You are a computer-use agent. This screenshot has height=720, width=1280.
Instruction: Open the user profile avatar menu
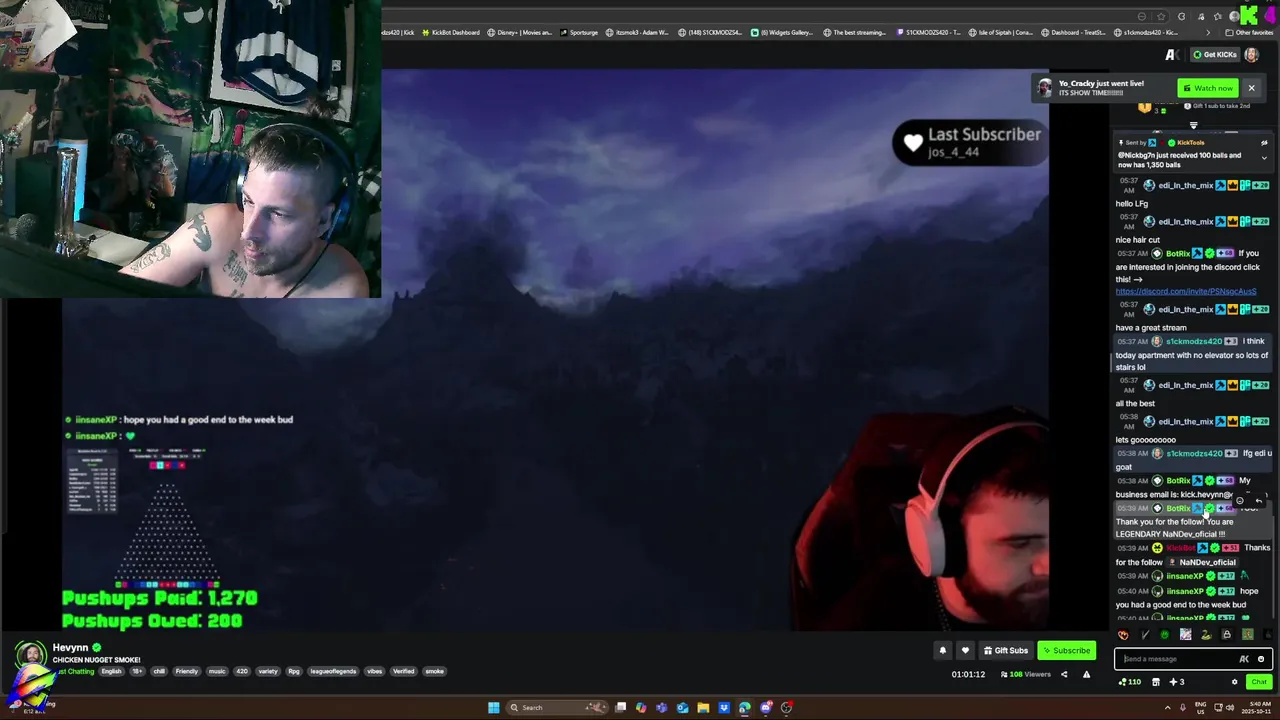(x=1251, y=54)
